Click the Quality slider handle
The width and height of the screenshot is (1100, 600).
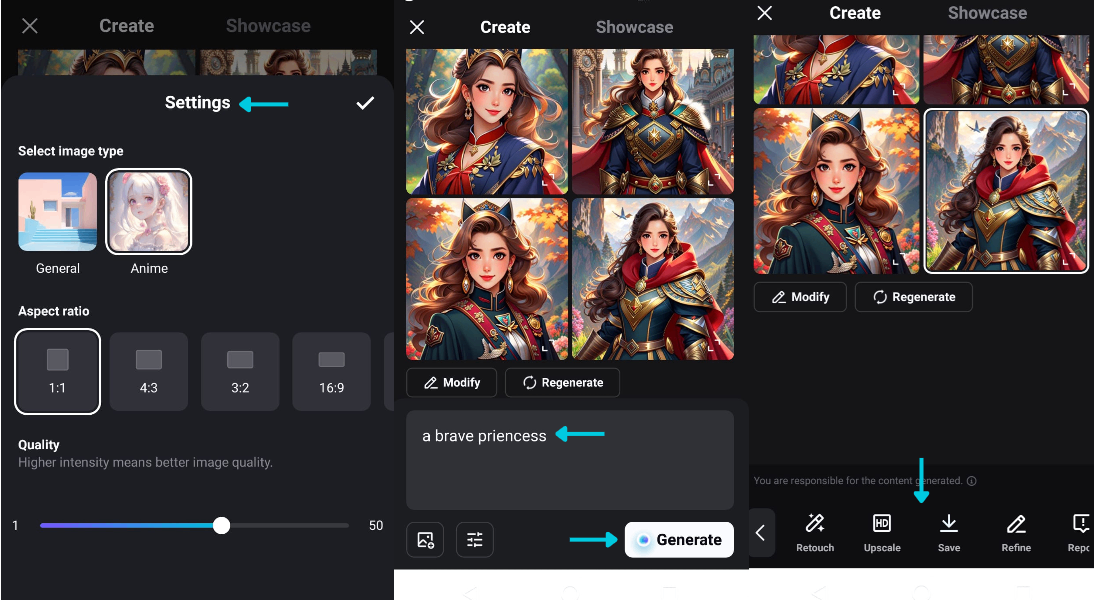pos(221,525)
